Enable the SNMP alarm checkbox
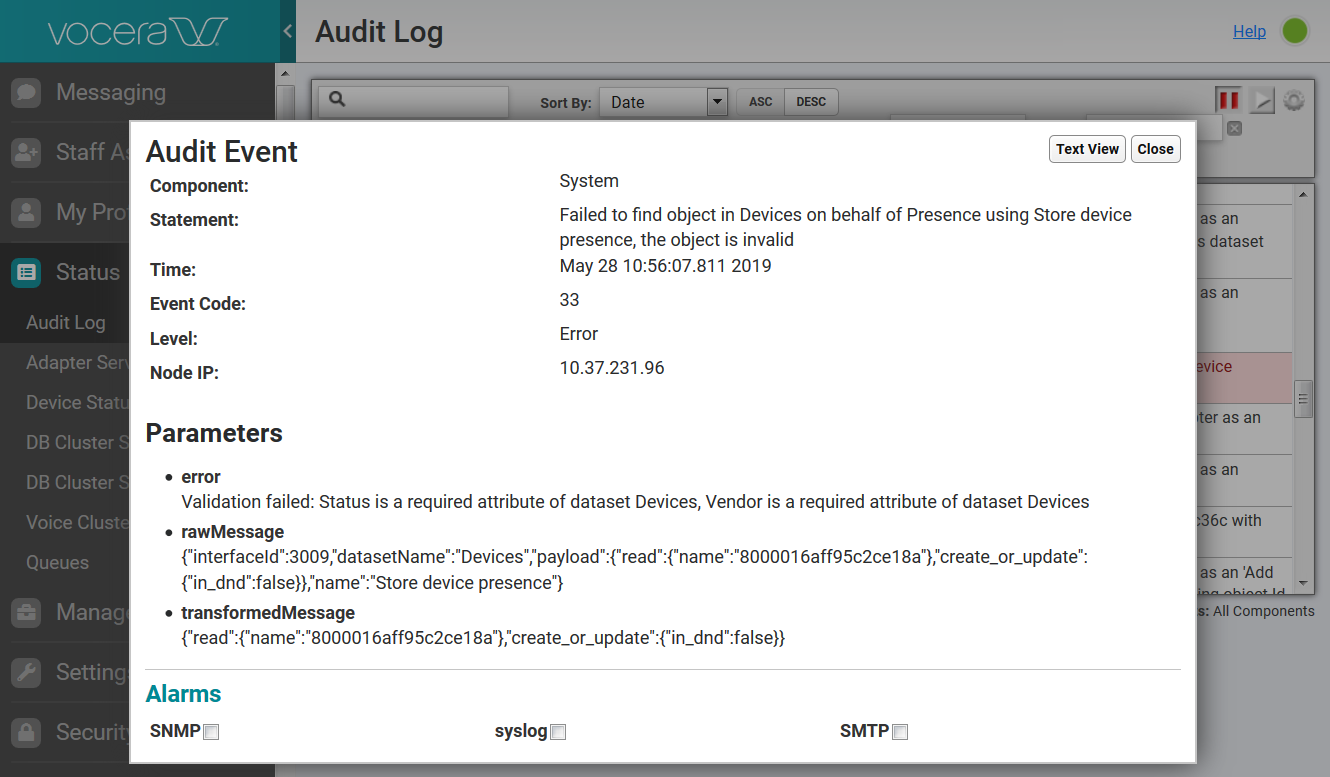This screenshot has width=1330, height=777. [210, 731]
